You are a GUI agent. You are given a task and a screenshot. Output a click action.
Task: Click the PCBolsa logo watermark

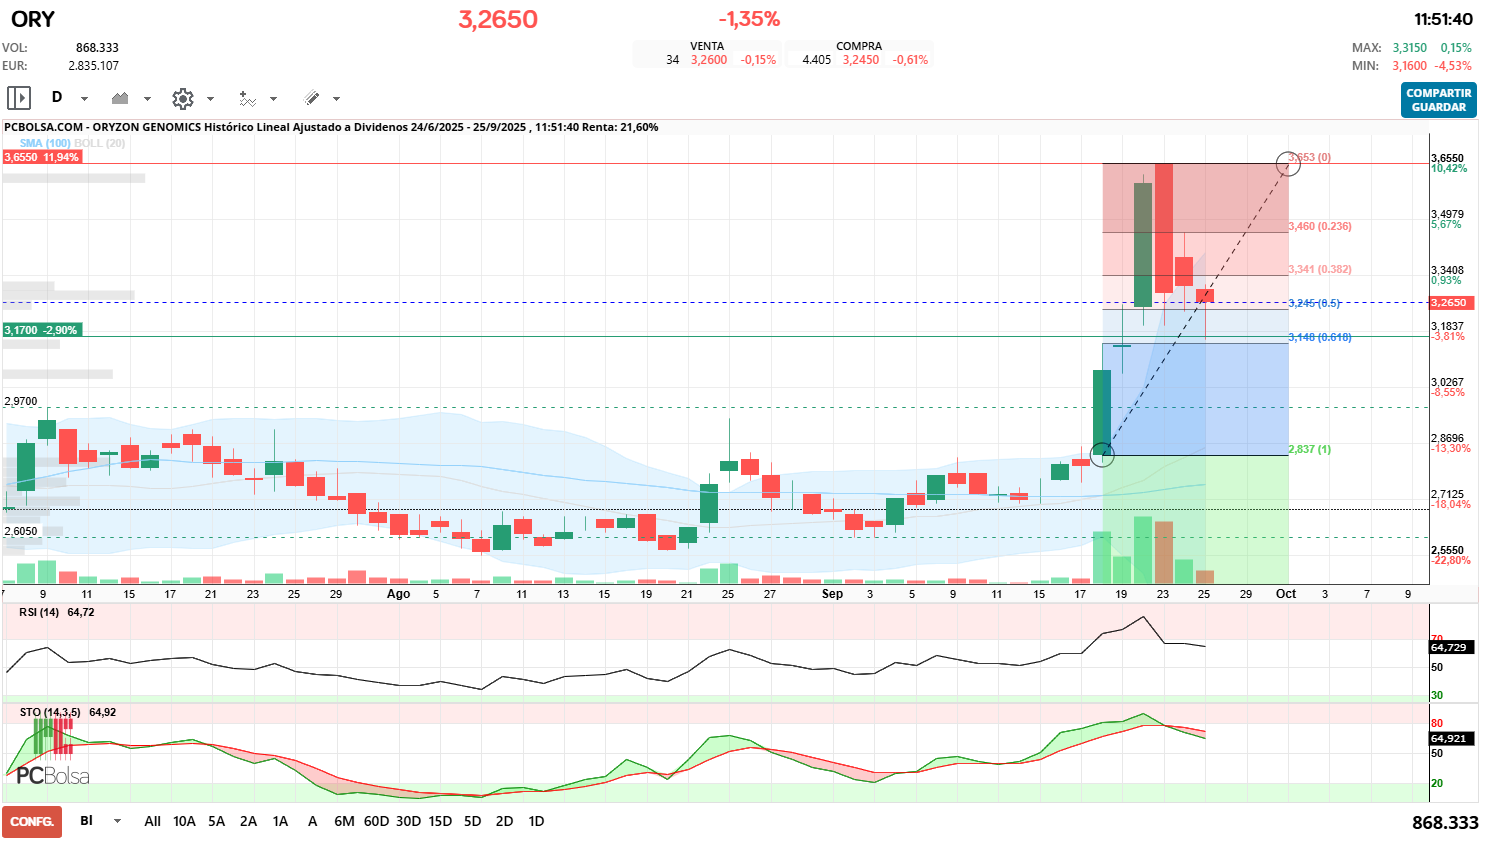tap(52, 776)
